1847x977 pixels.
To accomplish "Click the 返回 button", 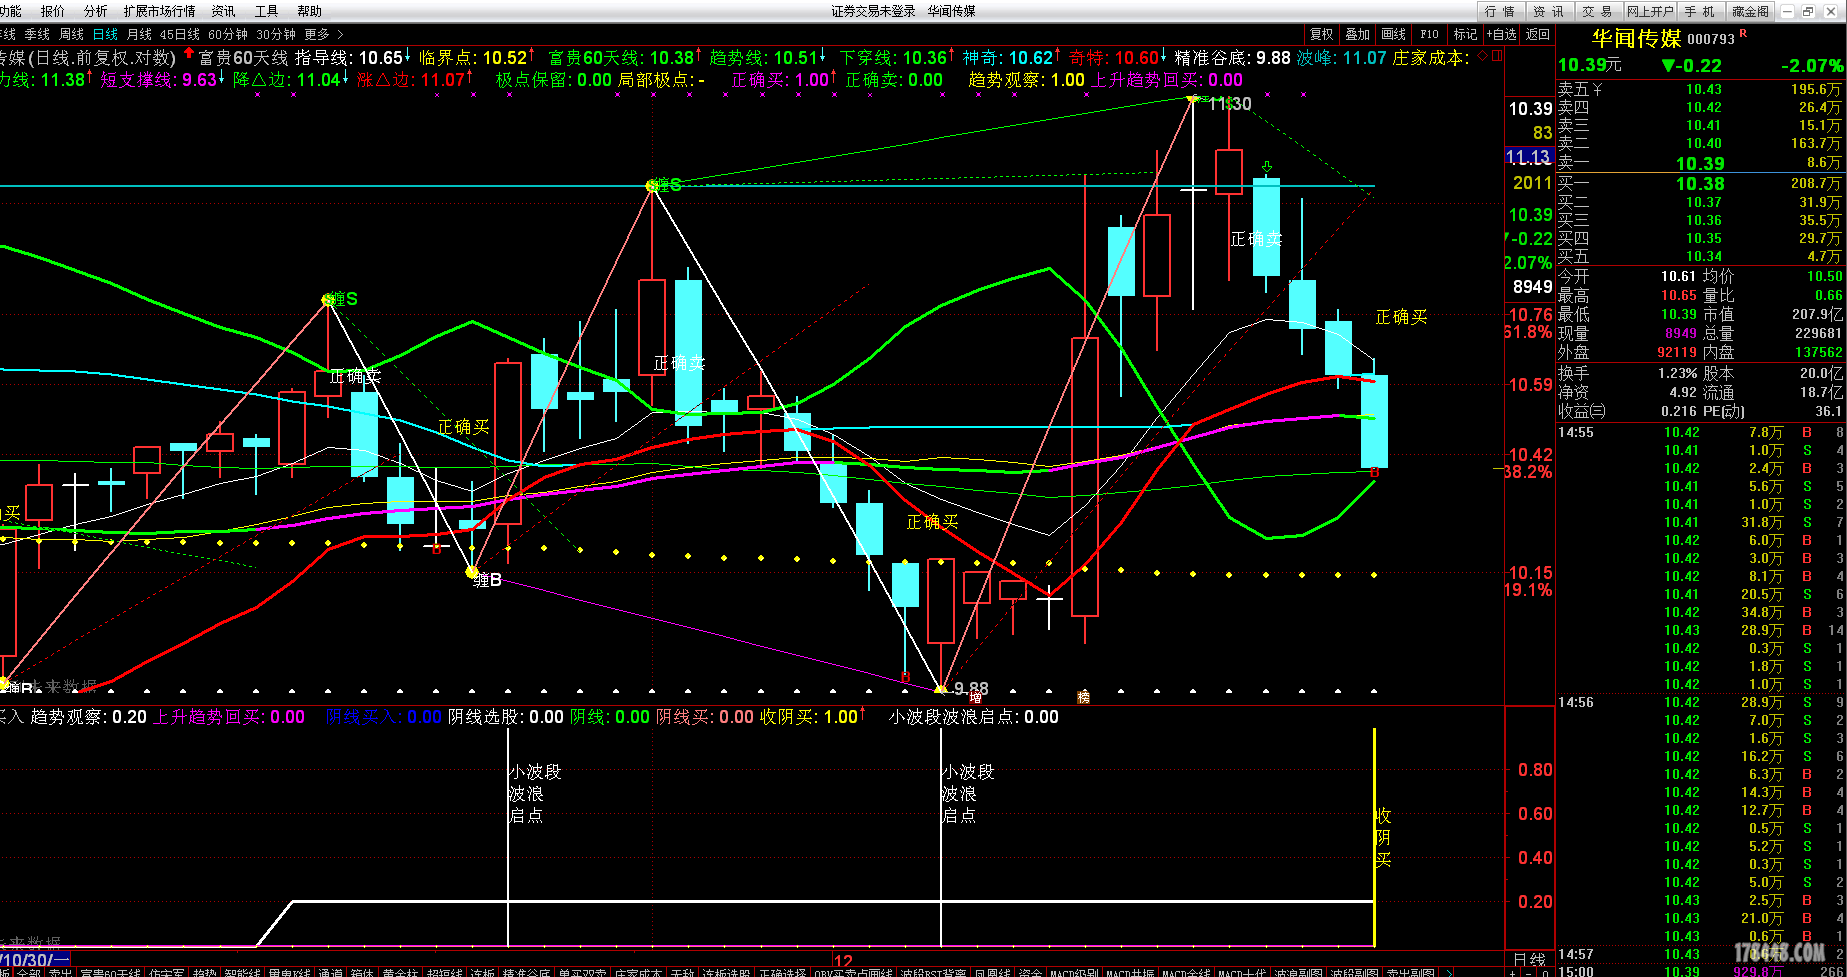I will (x=1537, y=34).
